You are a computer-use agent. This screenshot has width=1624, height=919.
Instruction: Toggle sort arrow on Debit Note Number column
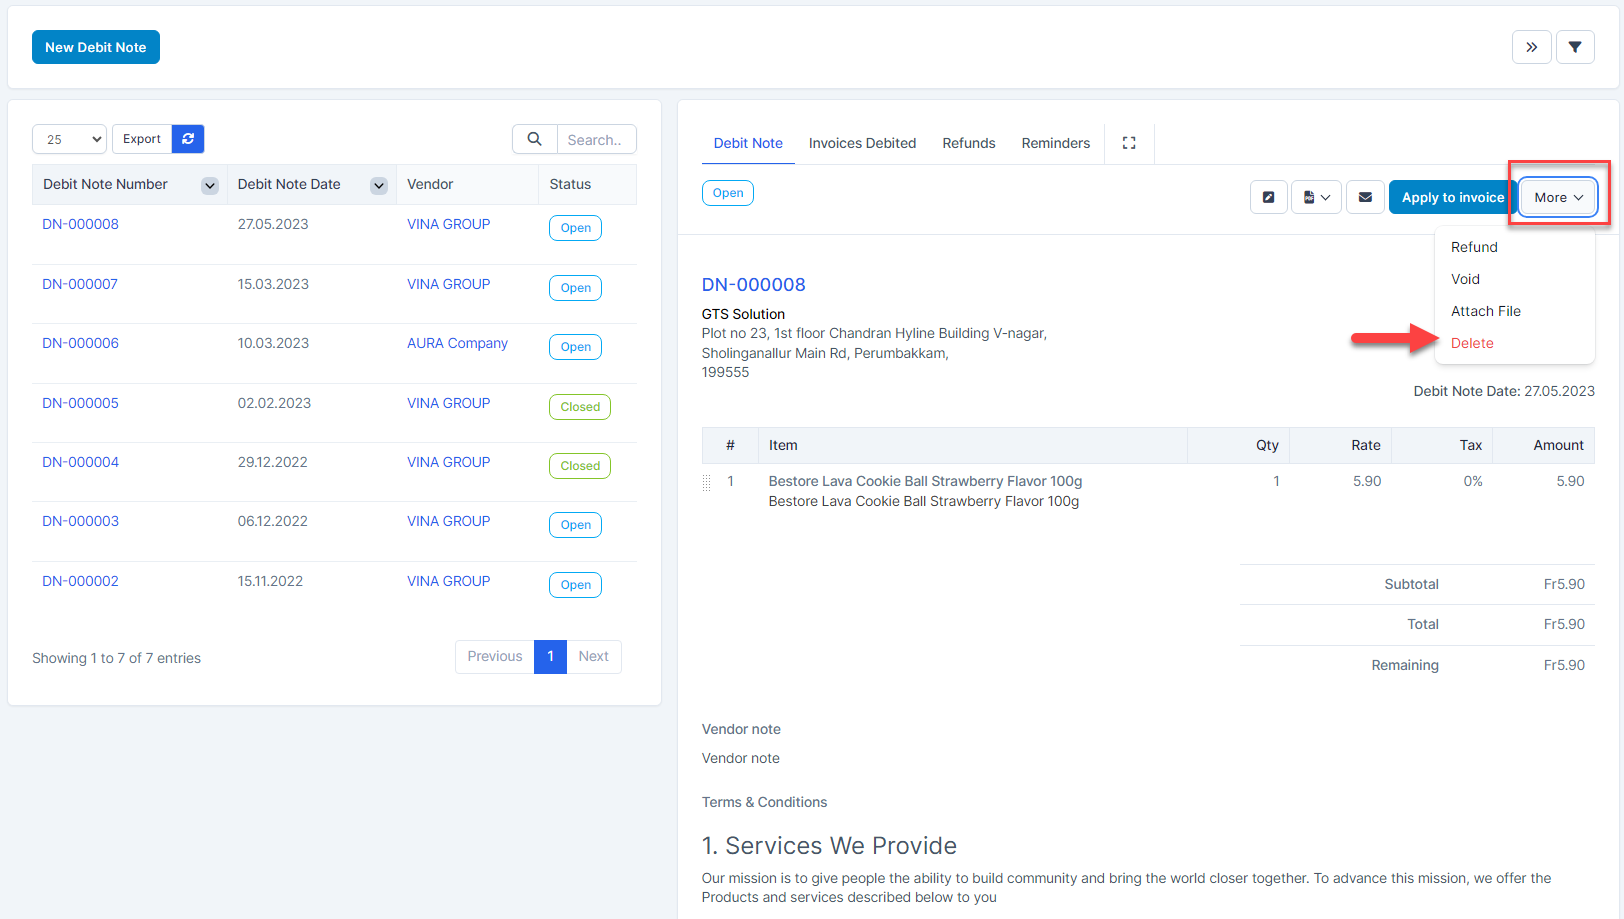coord(210,185)
